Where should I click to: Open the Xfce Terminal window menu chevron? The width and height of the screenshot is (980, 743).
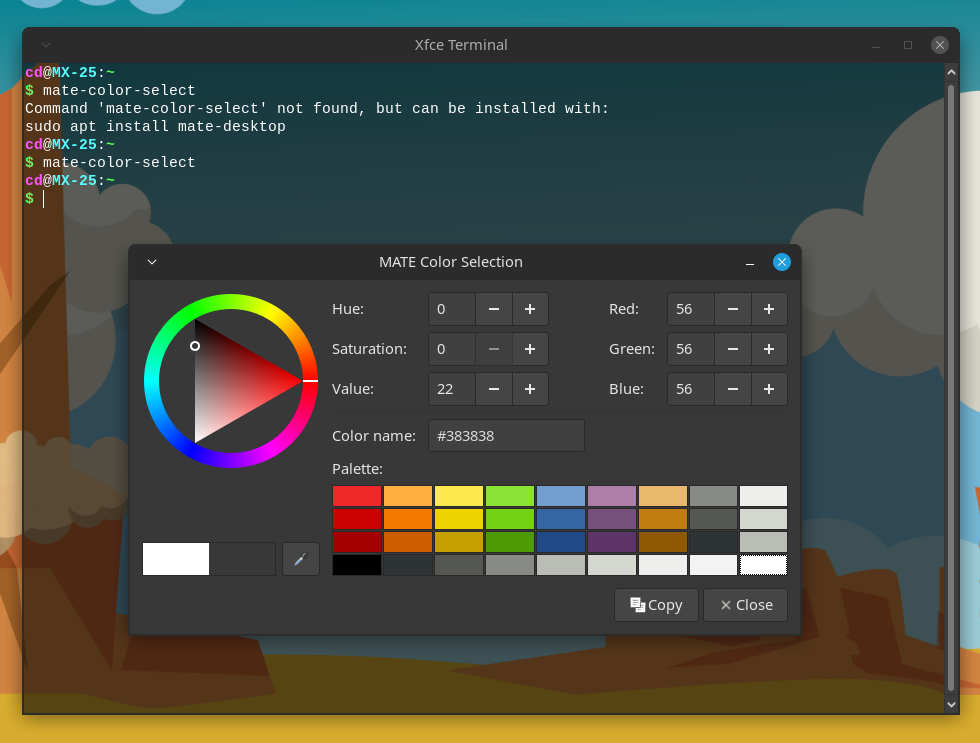[x=46, y=45]
